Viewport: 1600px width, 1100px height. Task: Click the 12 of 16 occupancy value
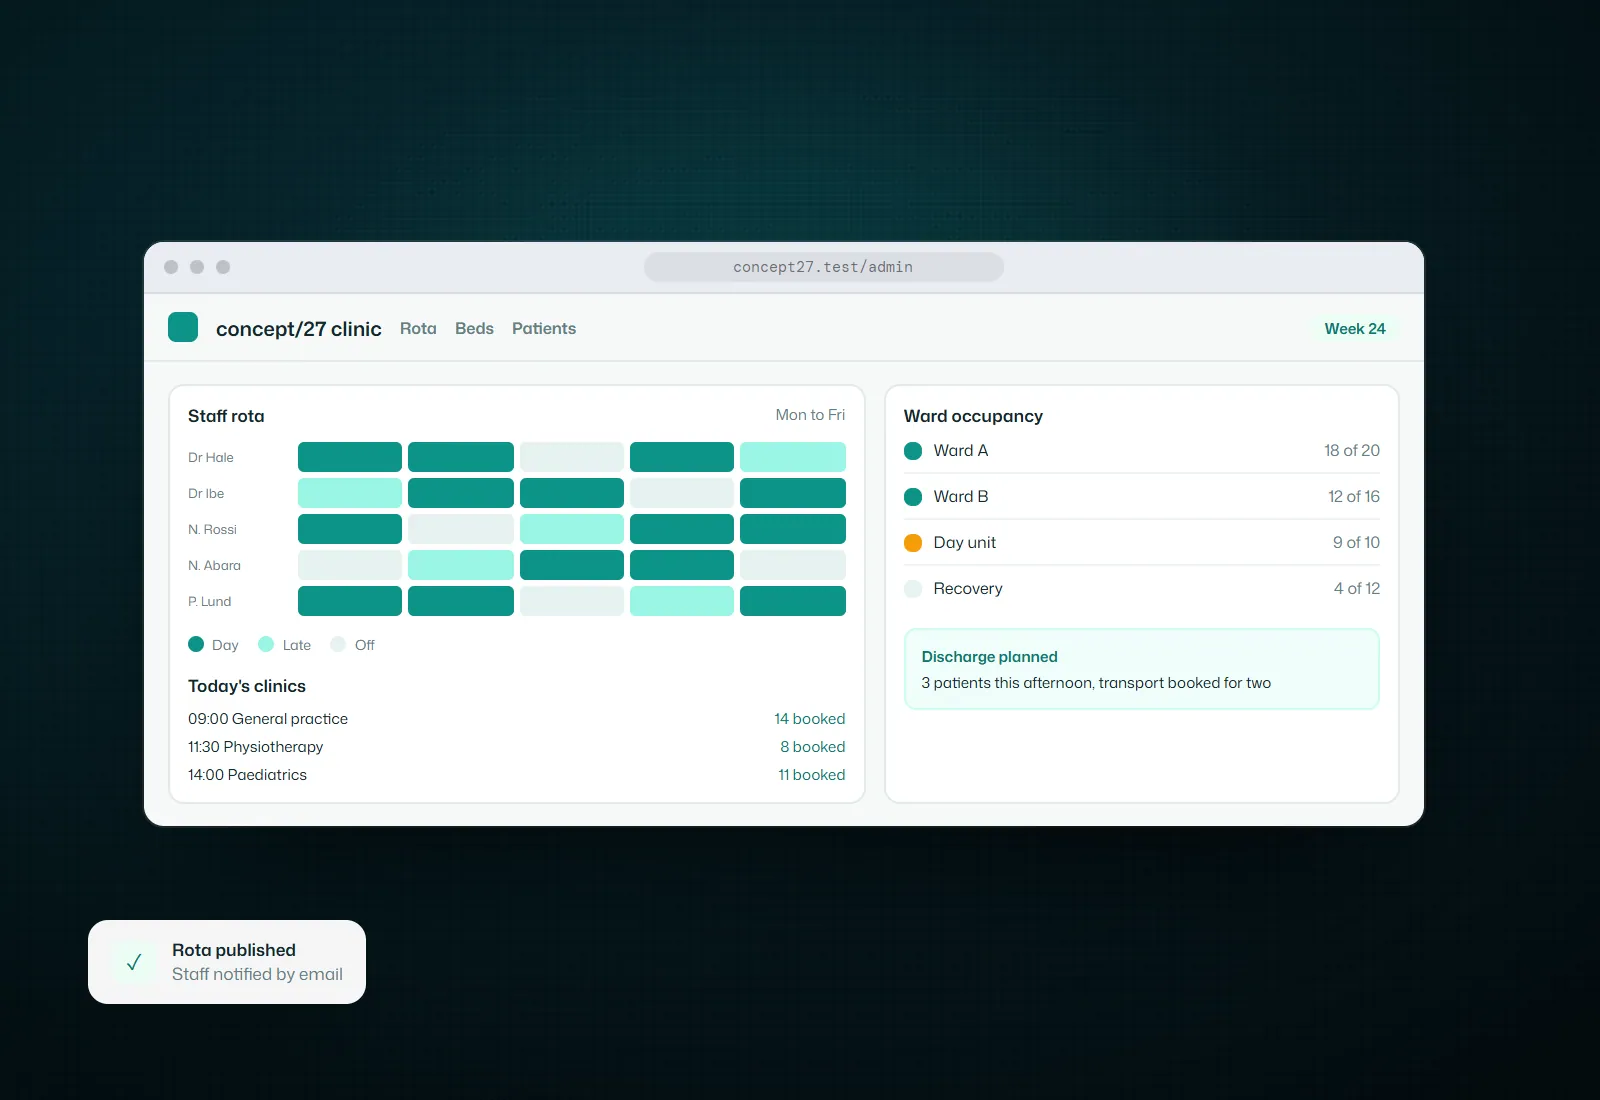click(1354, 497)
